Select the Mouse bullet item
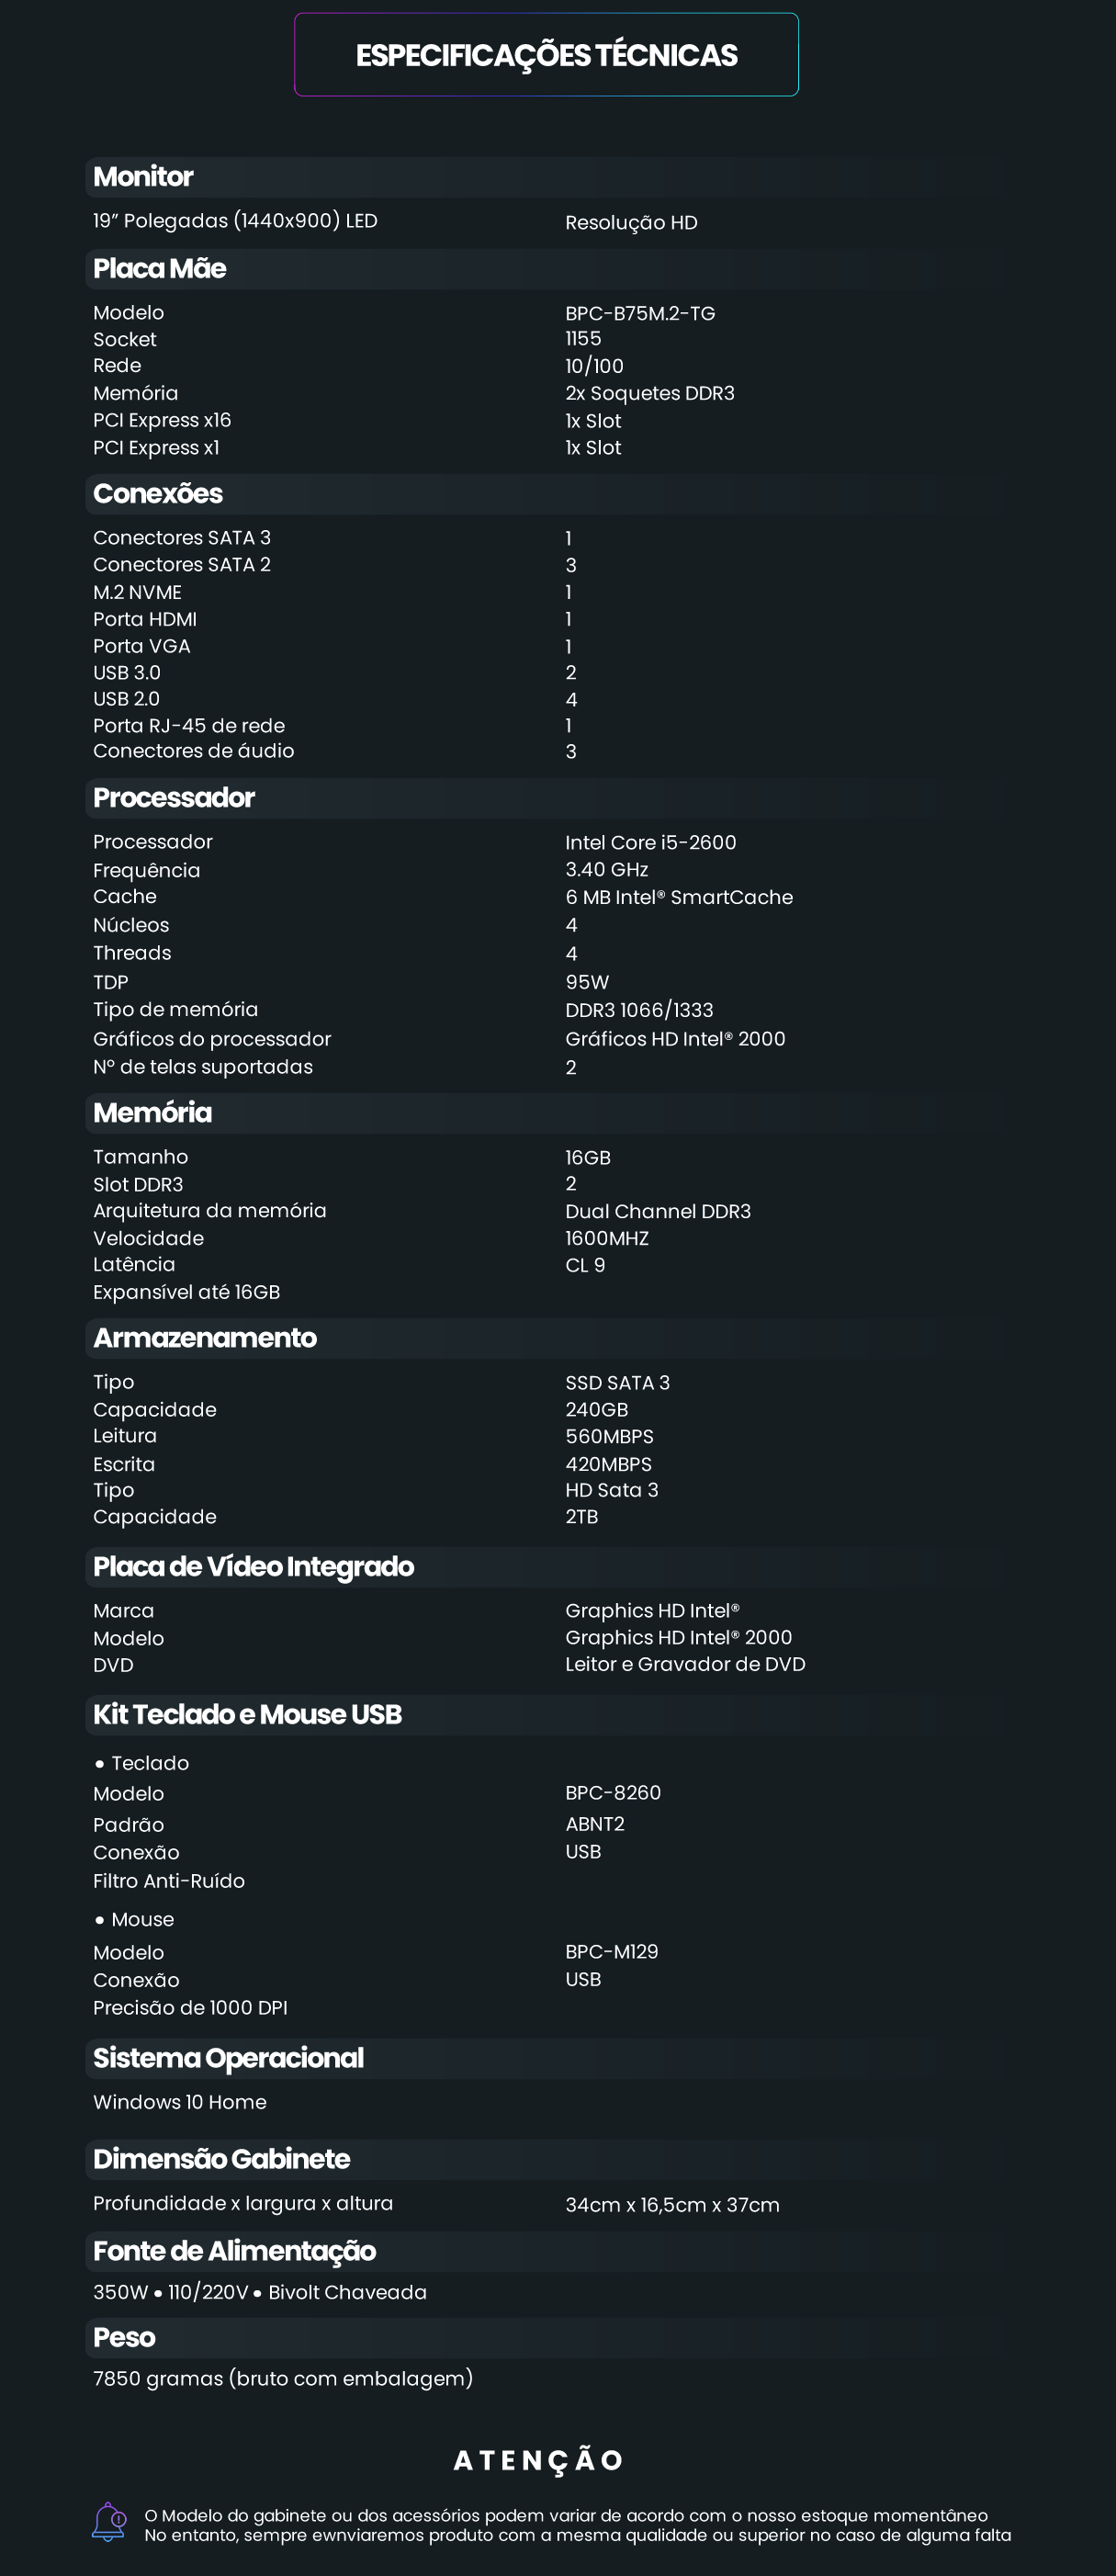1116x2576 pixels. point(142,1920)
